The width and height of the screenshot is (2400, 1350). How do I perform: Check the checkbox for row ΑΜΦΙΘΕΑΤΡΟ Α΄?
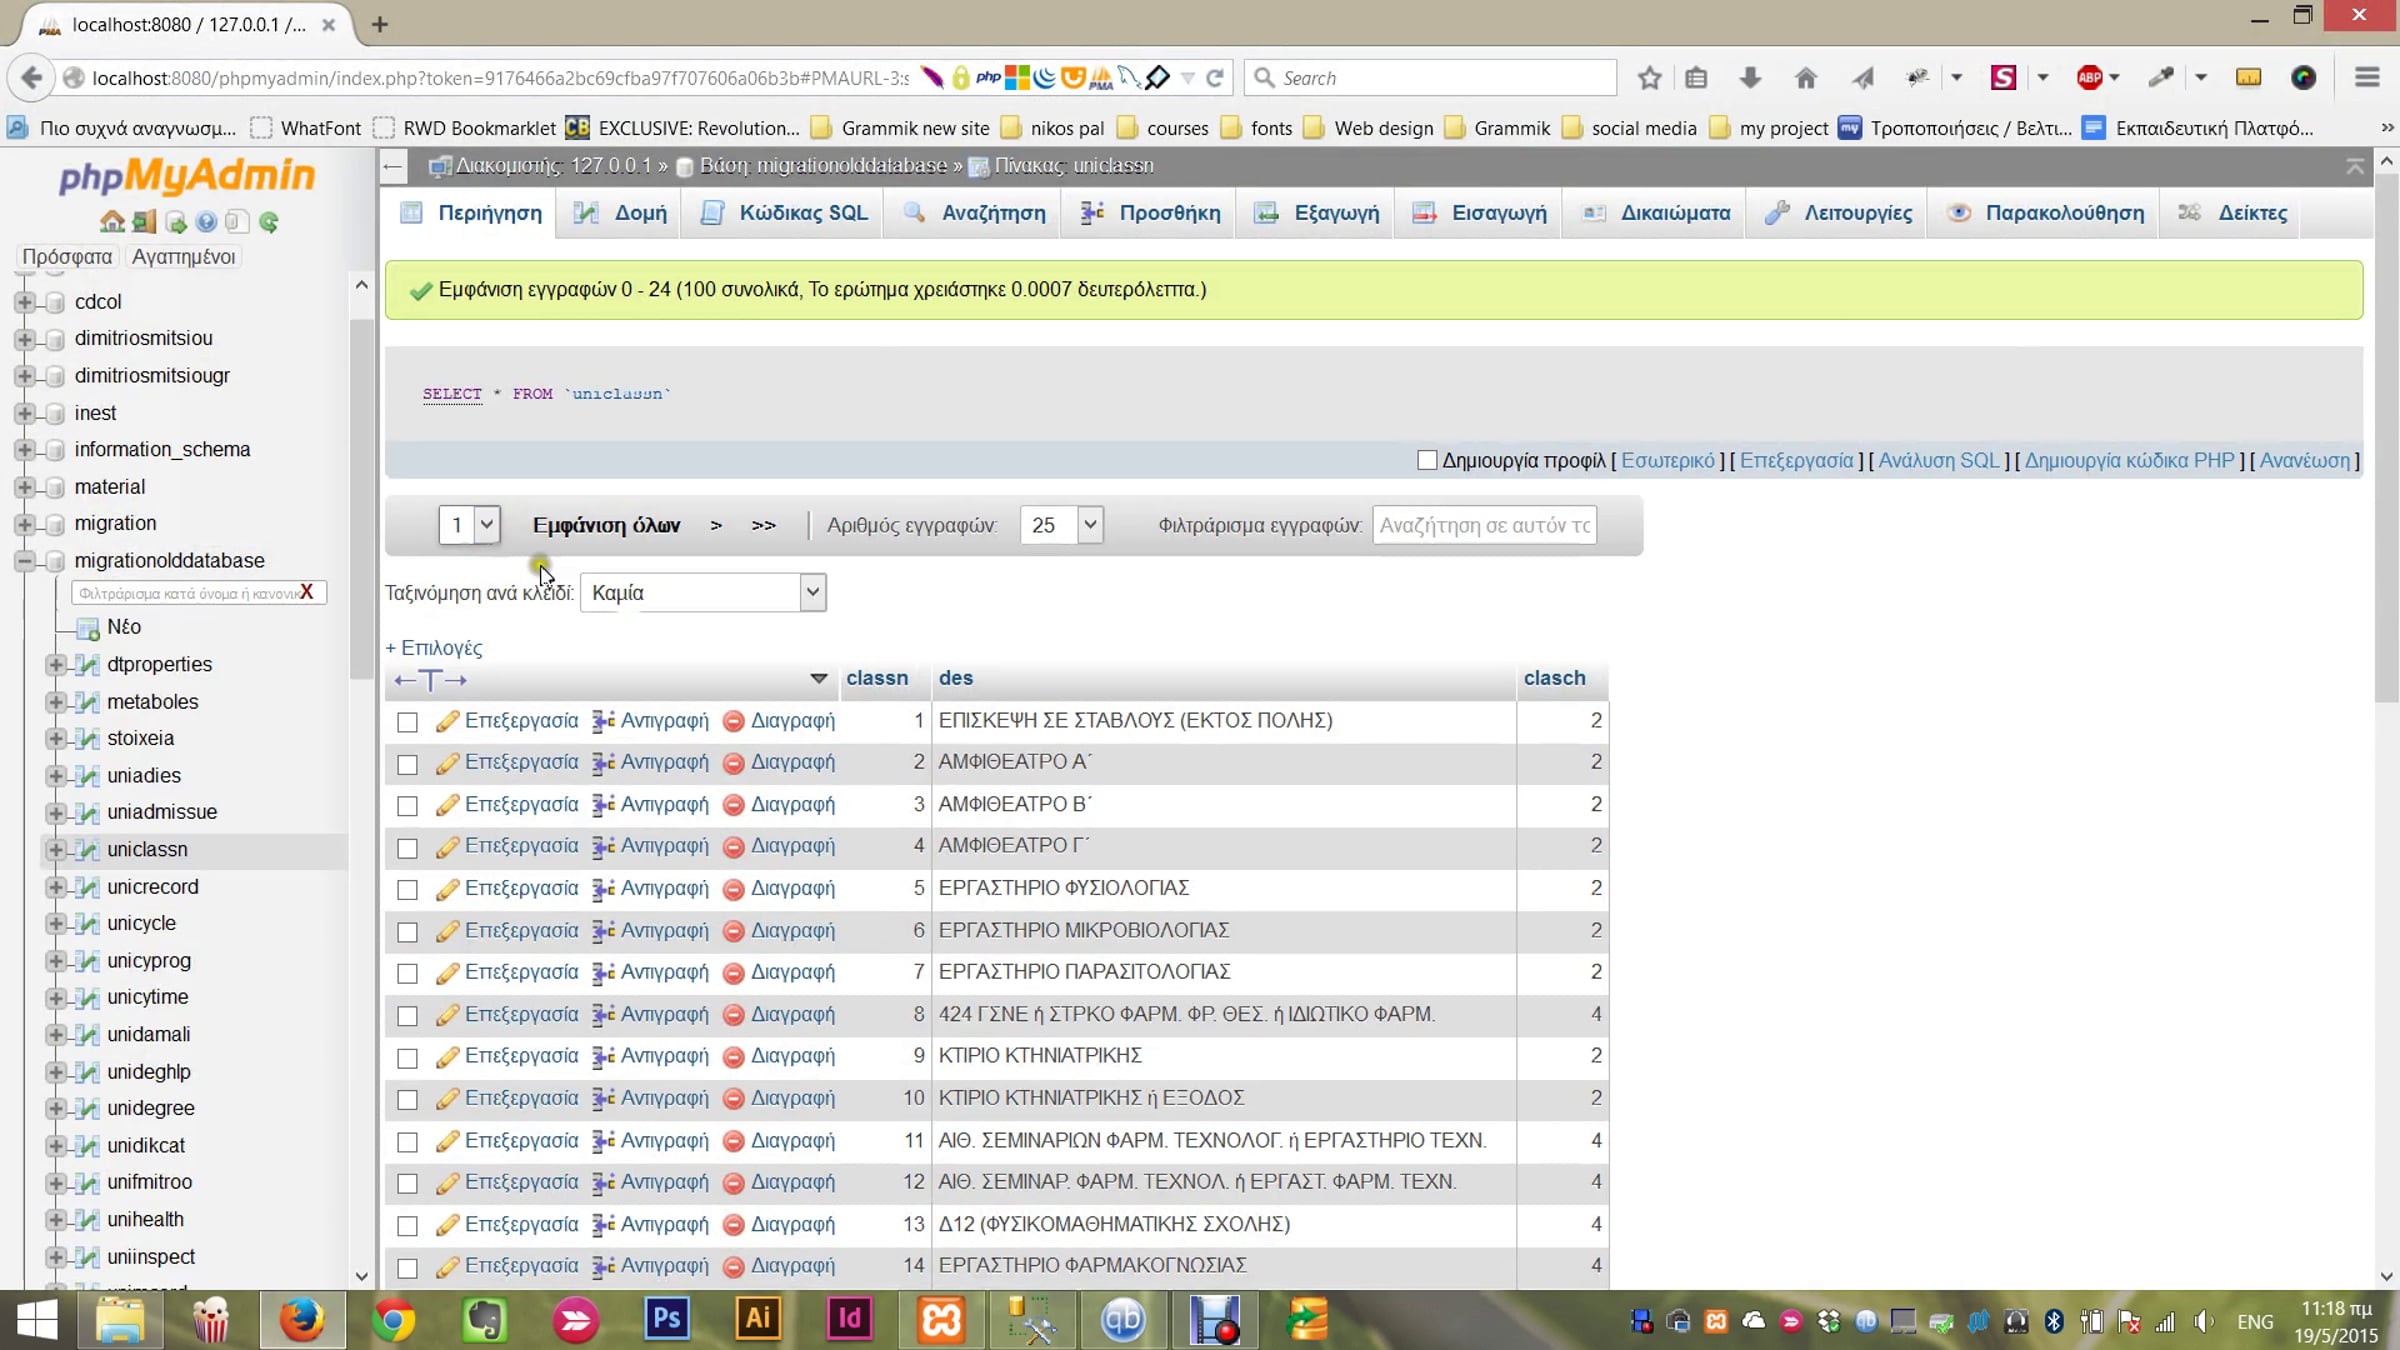(x=407, y=764)
